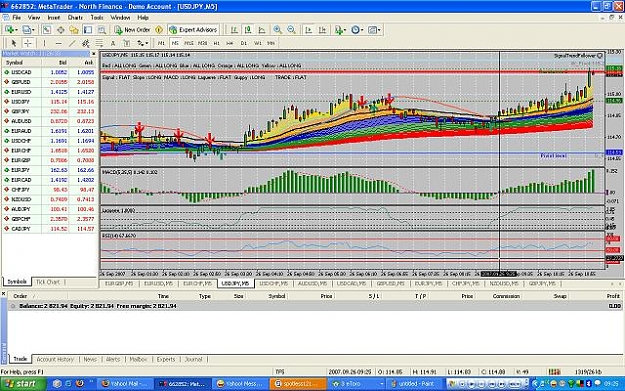Open the Charts menu
Image resolution: width=625 pixels, height=391 pixels.
pyautogui.click(x=75, y=18)
